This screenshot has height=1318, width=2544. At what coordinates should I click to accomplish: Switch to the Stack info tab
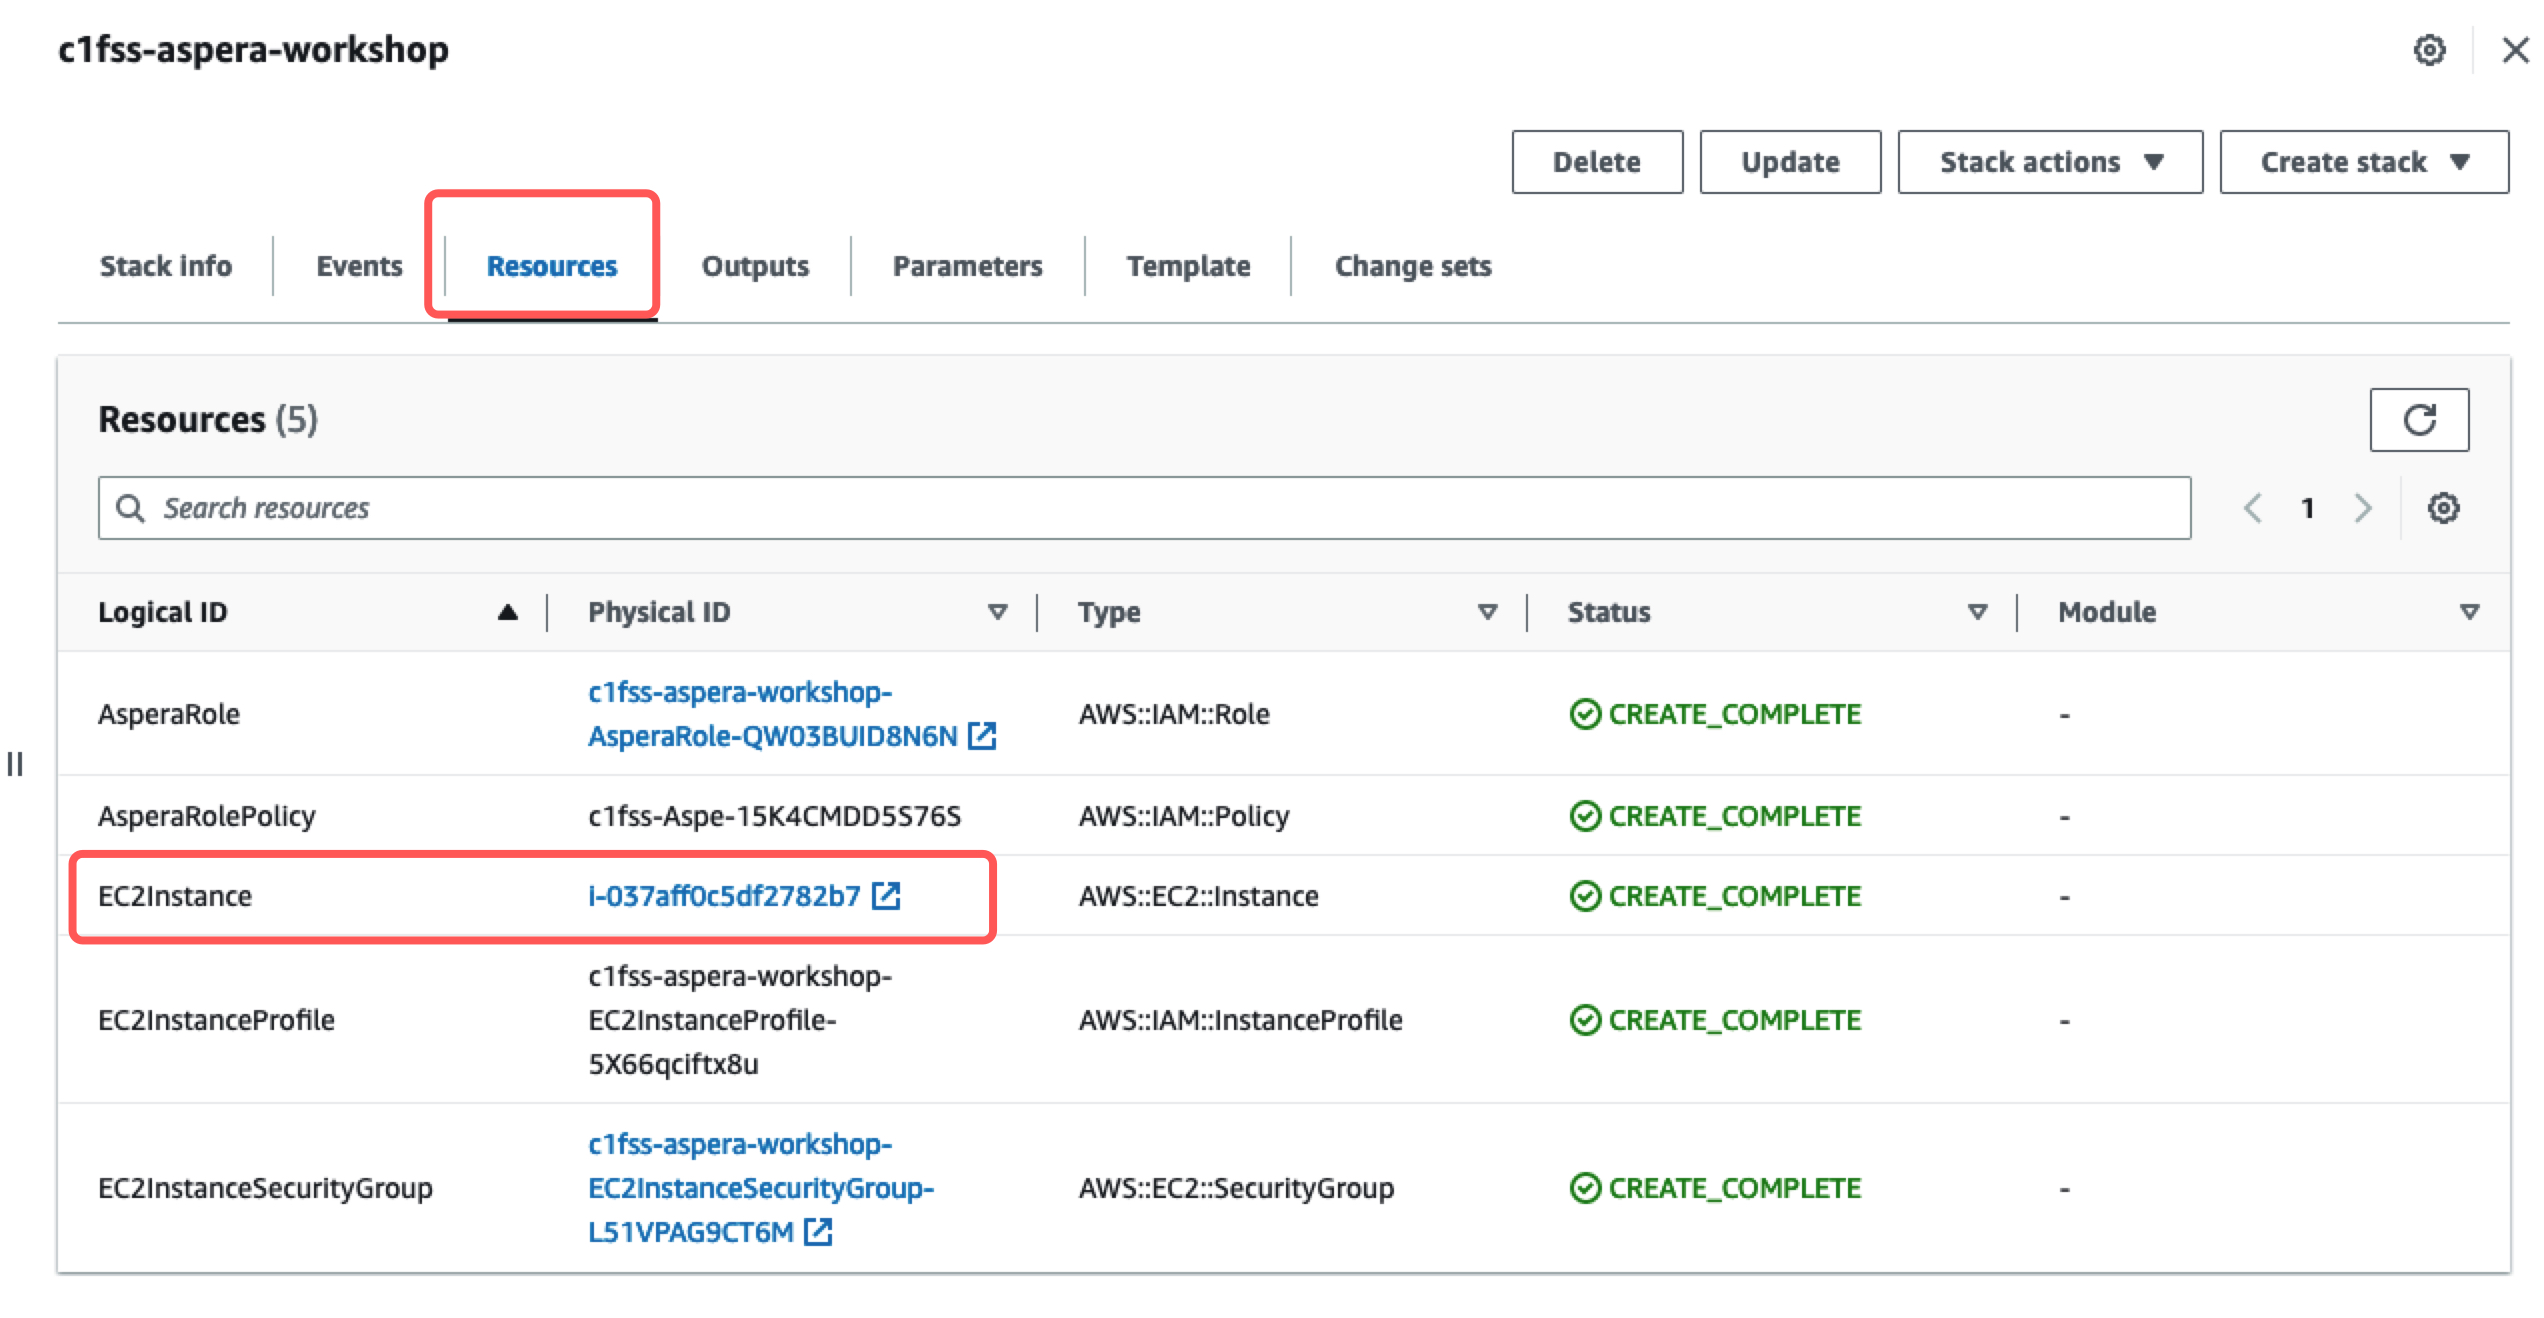(166, 266)
